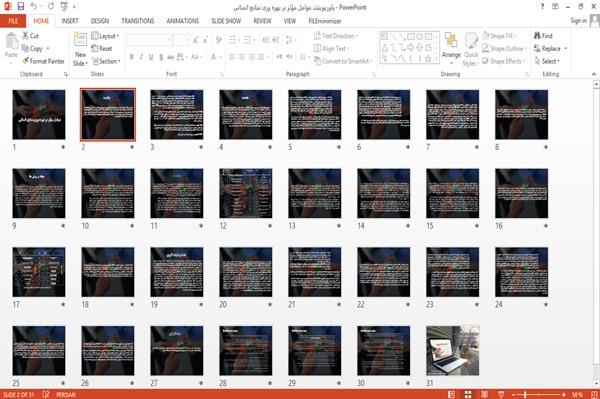Select slide 12 thumbnail

click(x=246, y=193)
